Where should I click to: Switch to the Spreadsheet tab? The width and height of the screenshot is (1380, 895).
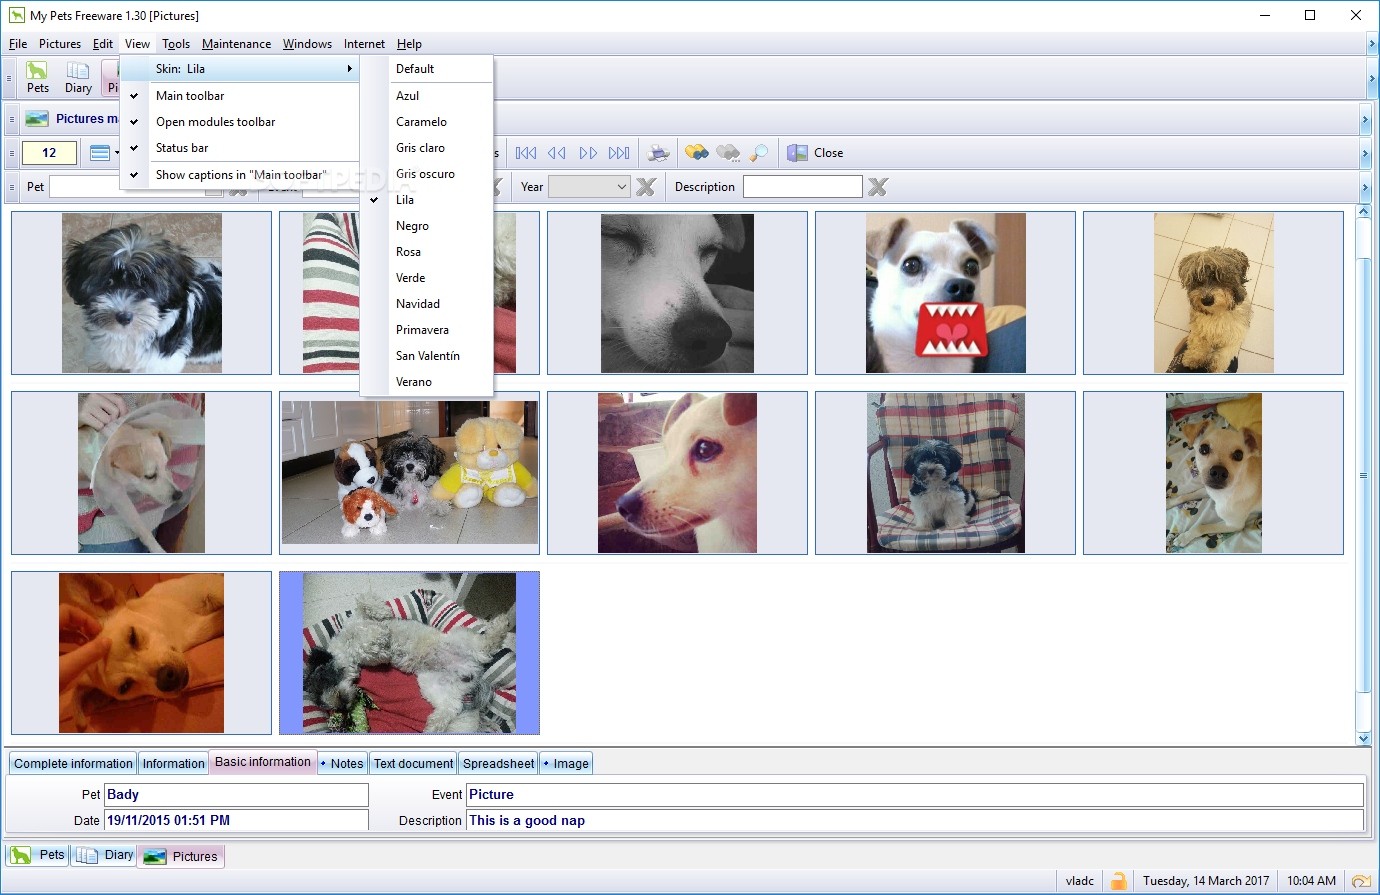tap(498, 764)
